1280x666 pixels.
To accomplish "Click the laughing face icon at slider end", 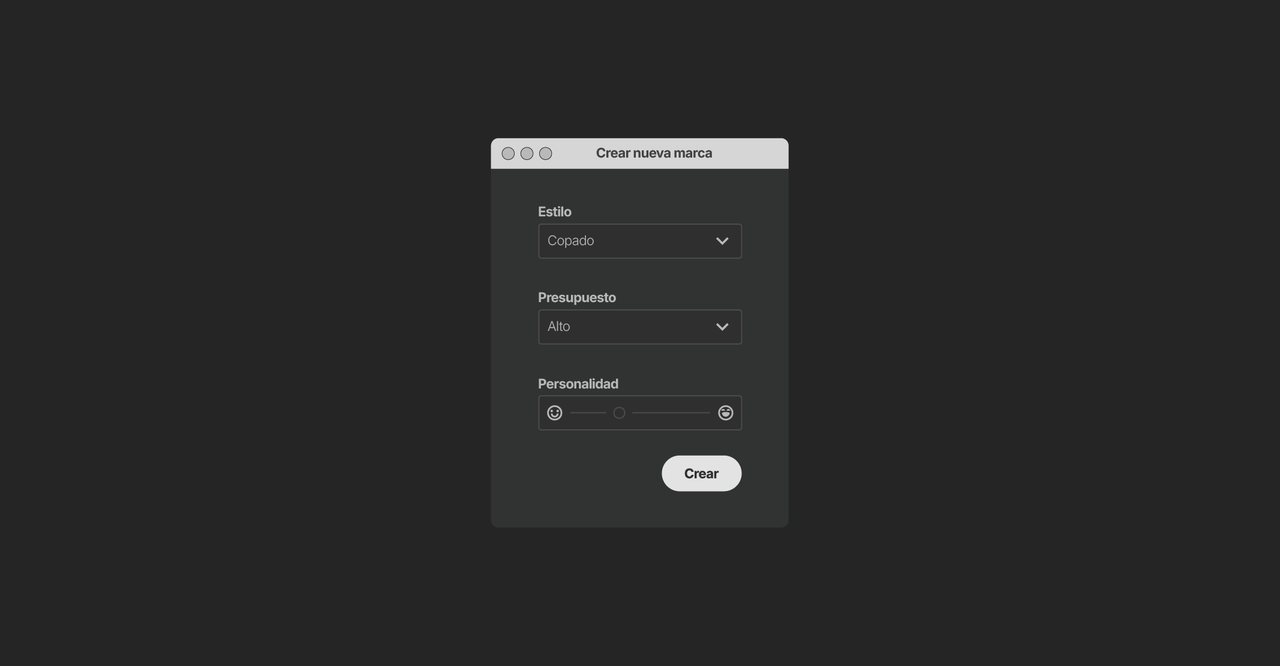I will pyautogui.click(x=726, y=413).
